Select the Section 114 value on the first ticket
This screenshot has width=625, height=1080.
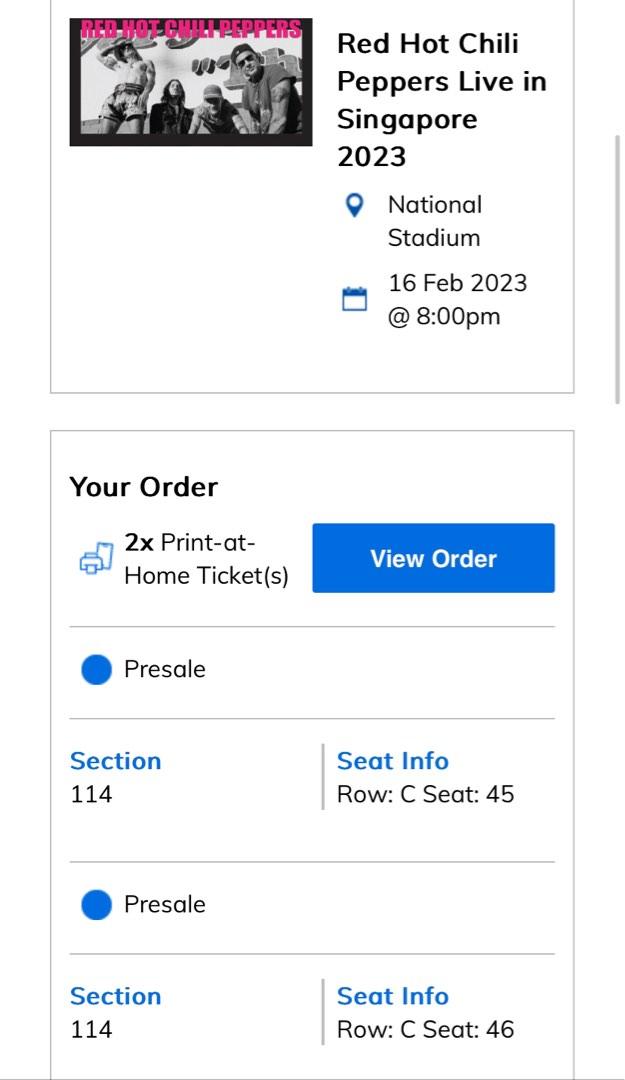(x=87, y=794)
